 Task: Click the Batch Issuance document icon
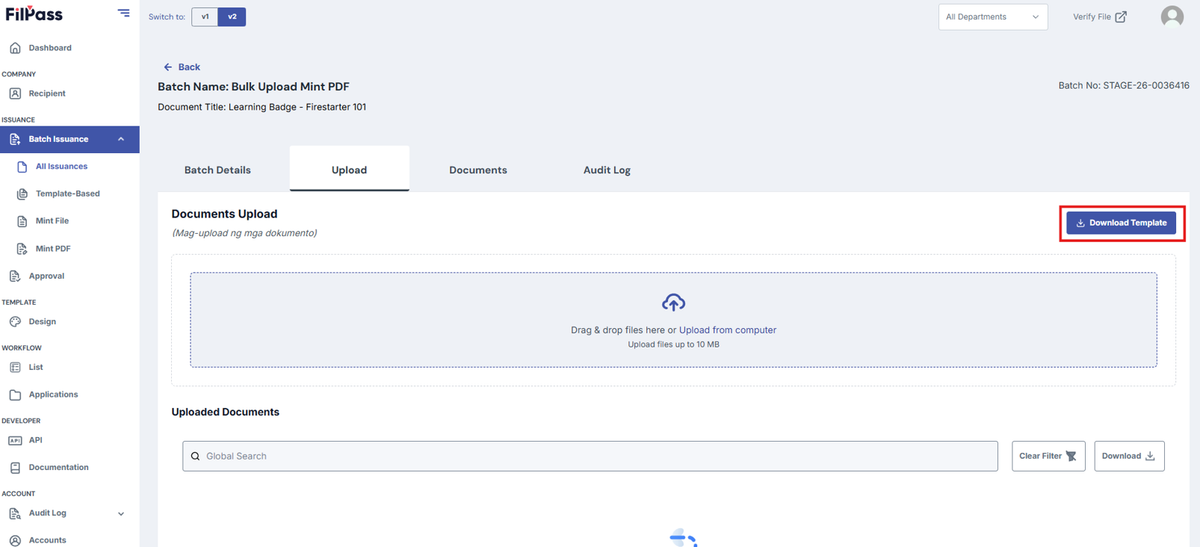point(15,139)
